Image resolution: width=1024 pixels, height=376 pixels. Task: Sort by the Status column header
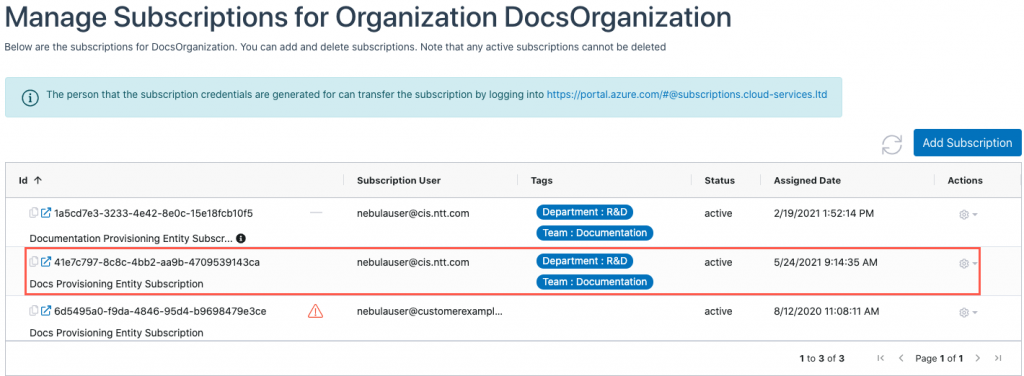[720, 180]
